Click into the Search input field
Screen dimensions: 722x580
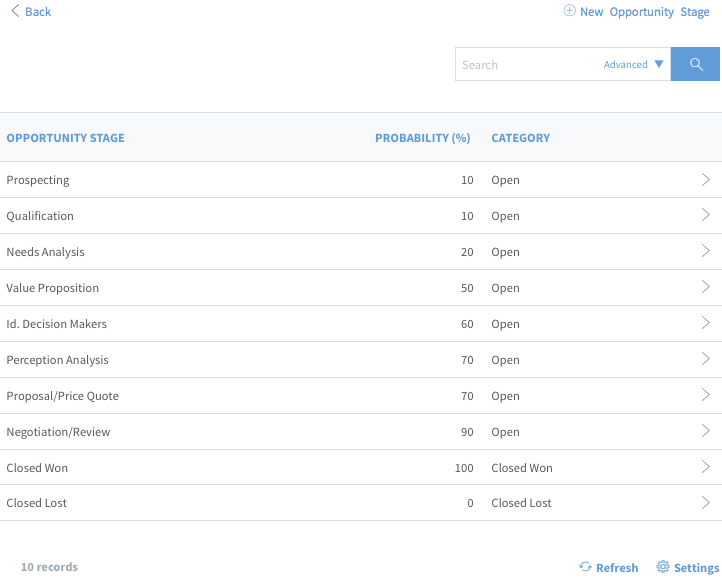click(527, 64)
